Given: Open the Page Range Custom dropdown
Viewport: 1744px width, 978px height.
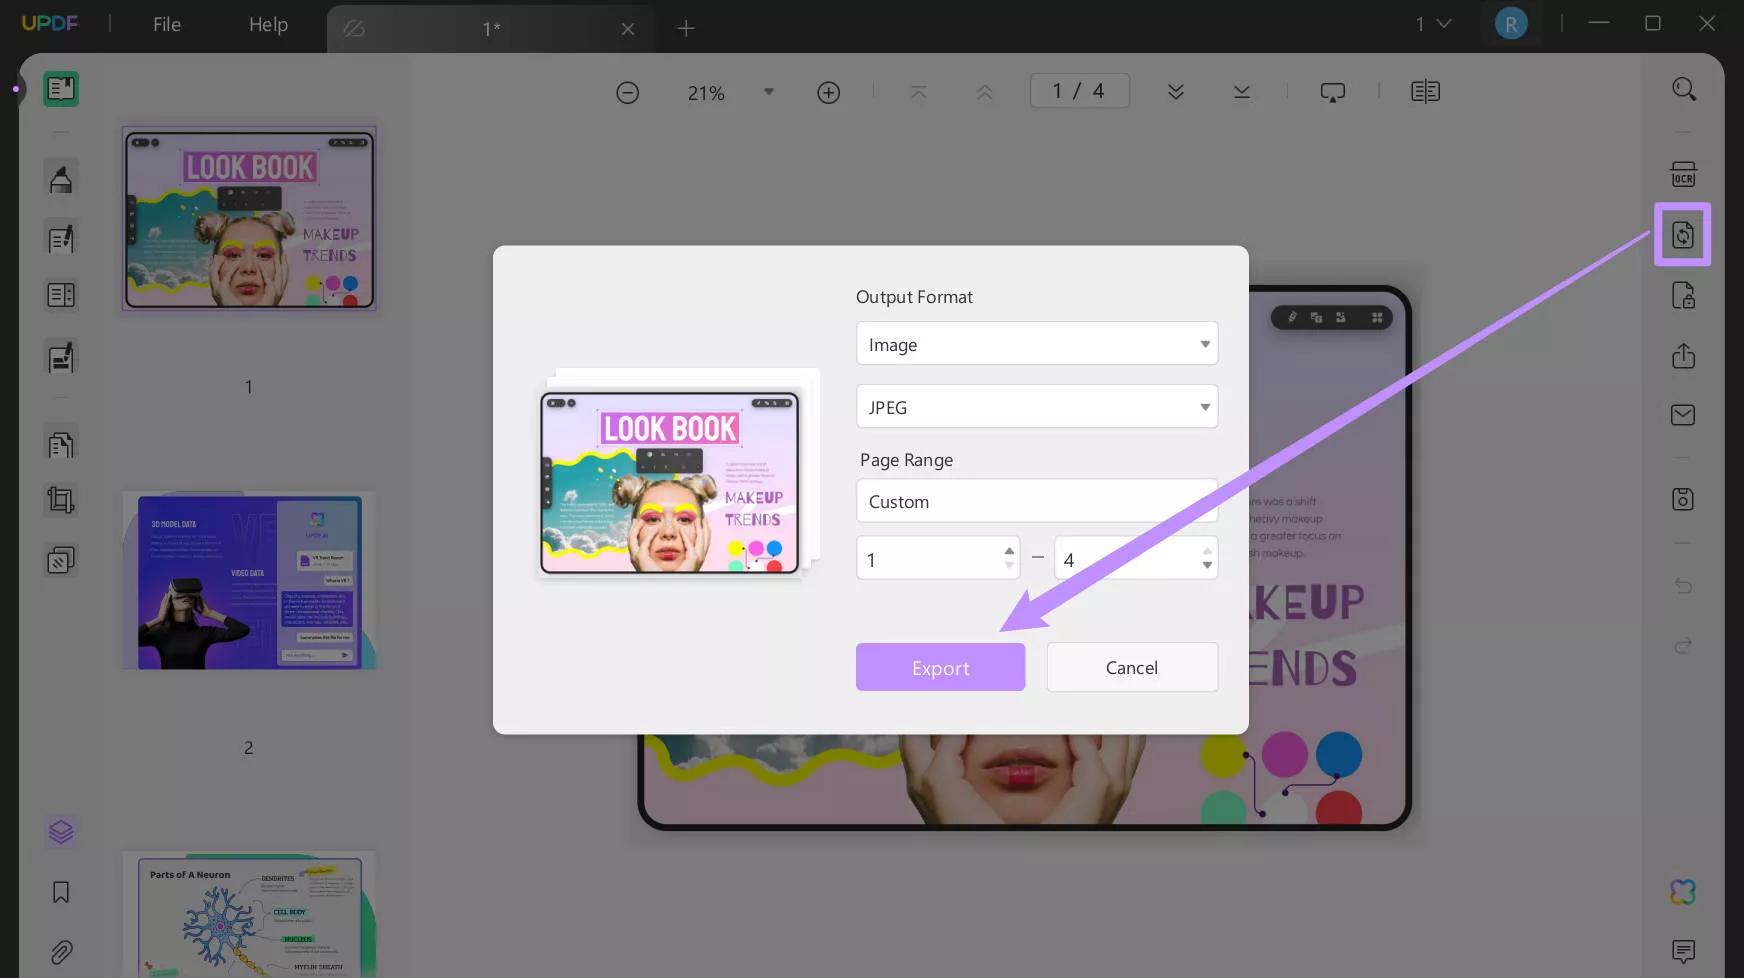Looking at the screenshot, I should pyautogui.click(x=1036, y=501).
